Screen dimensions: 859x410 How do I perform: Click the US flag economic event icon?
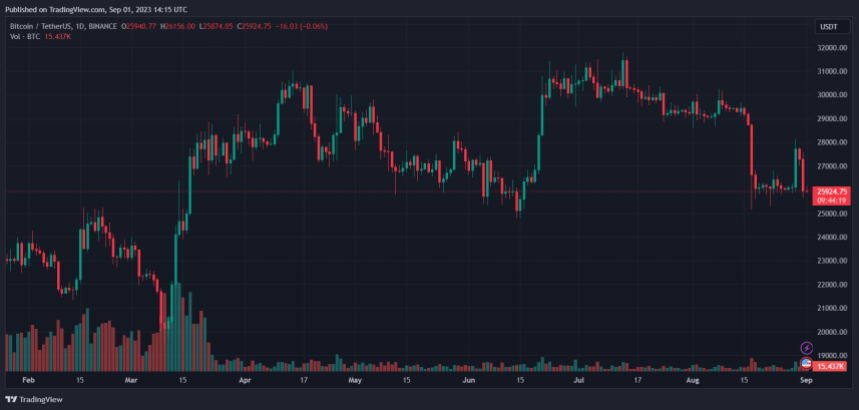coord(807,362)
